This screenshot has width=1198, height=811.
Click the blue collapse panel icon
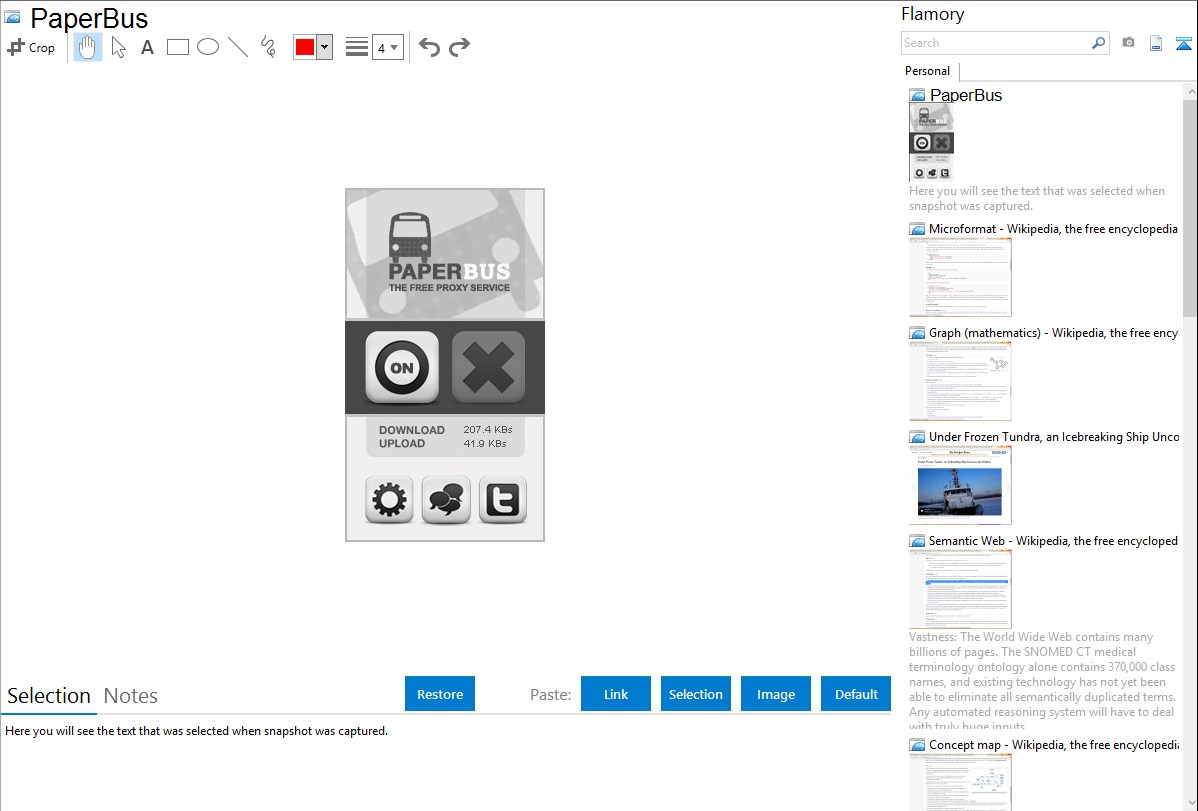click(x=1183, y=44)
